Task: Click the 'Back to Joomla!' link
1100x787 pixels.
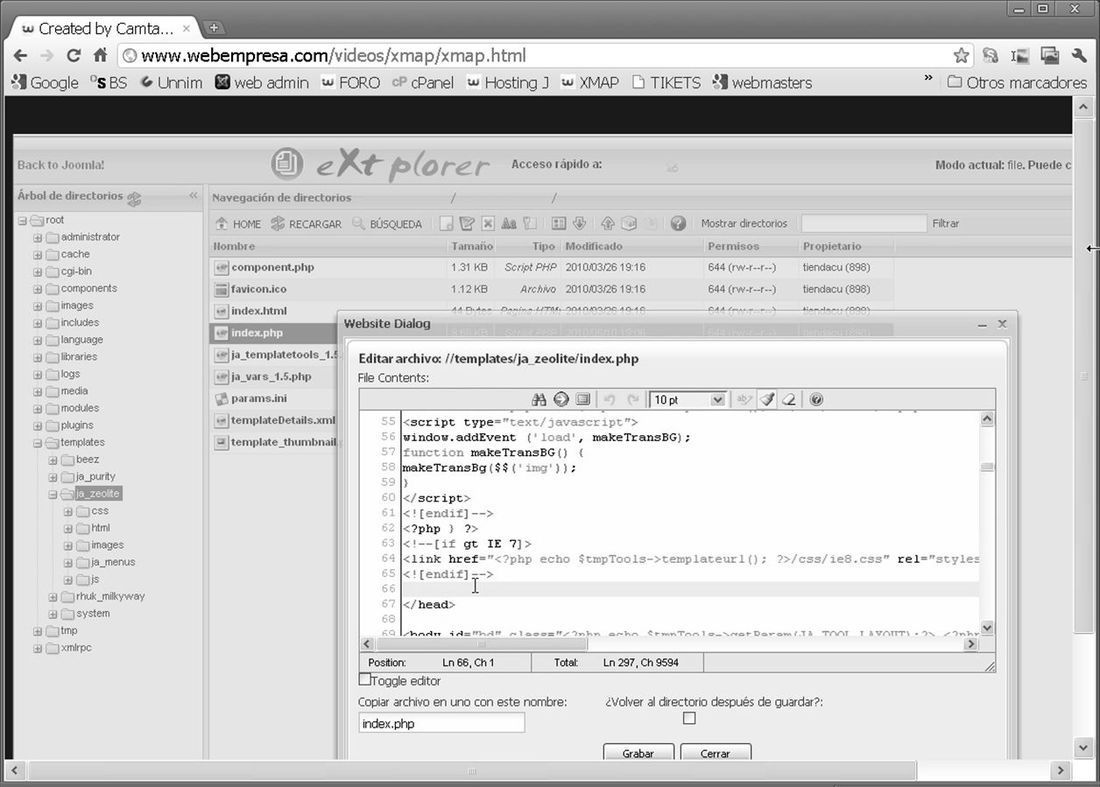Action: tap(61, 165)
